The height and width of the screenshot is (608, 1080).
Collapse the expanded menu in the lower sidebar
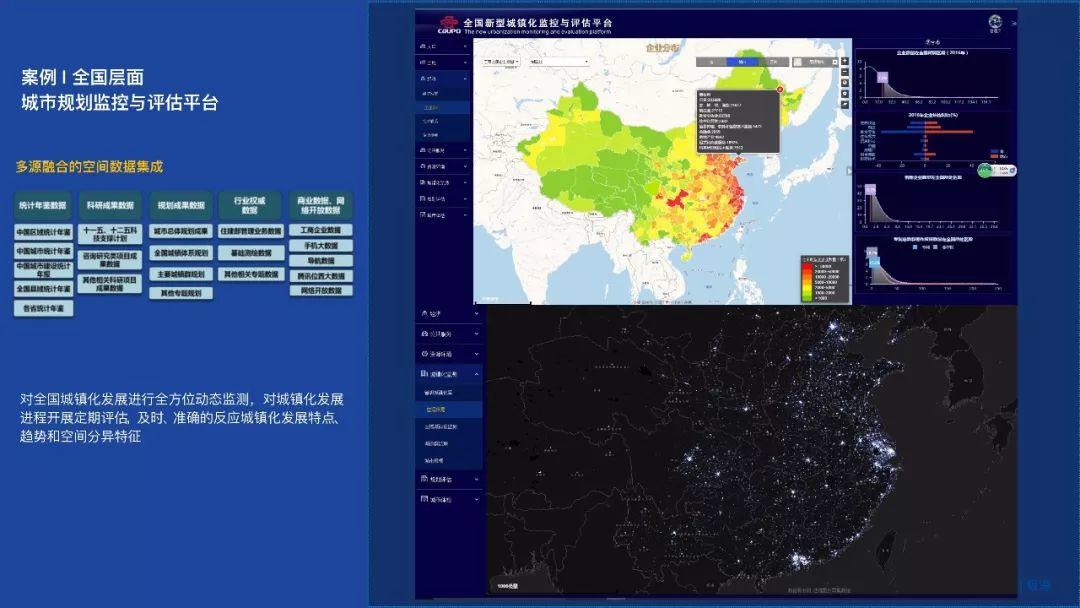pyautogui.click(x=477, y=373)
